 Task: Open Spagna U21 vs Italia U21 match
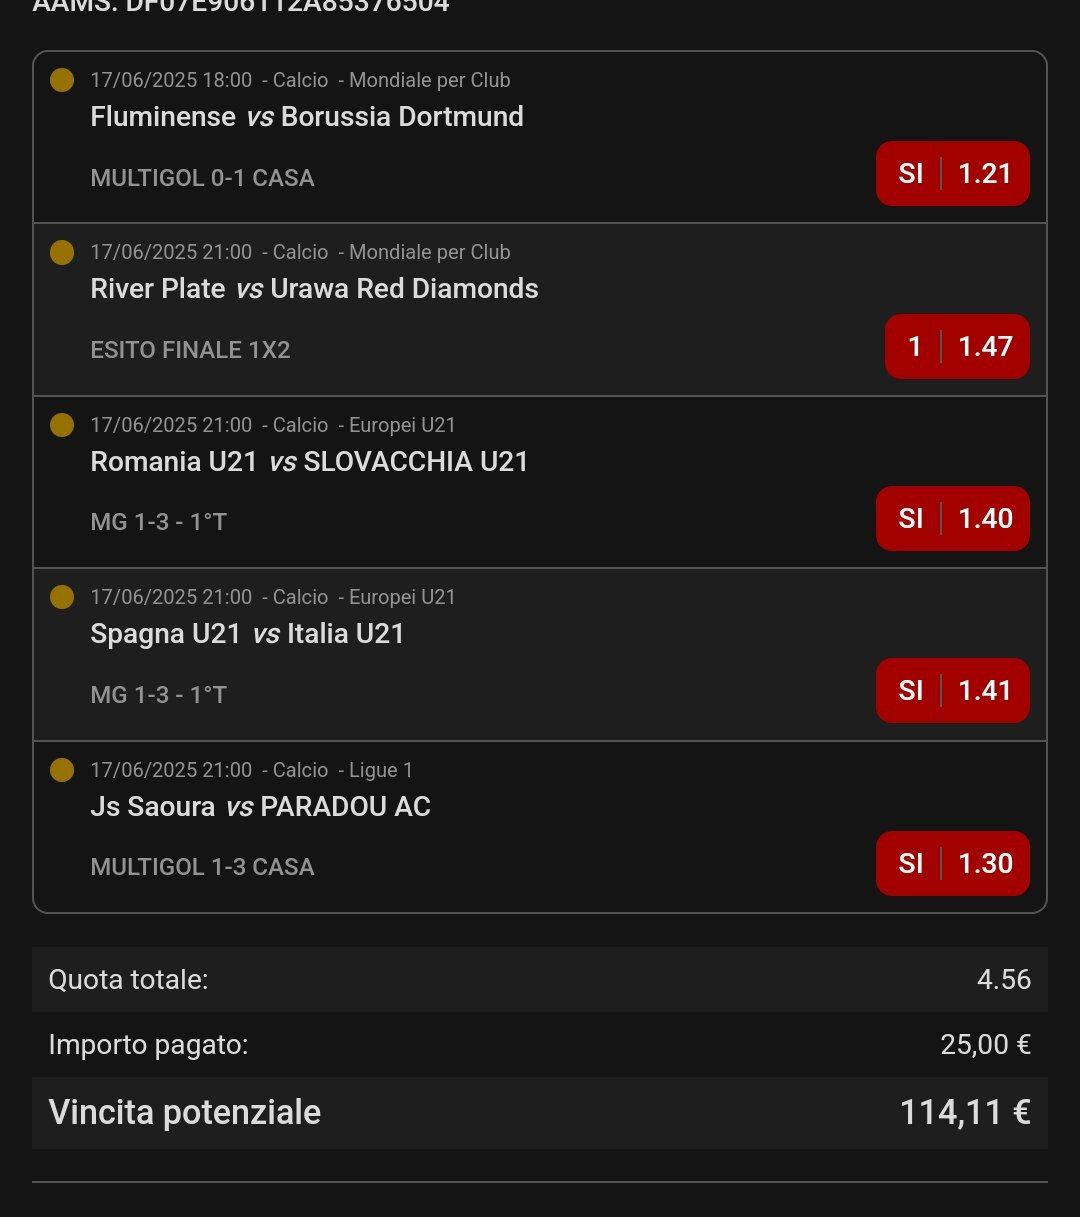(247, 634)
